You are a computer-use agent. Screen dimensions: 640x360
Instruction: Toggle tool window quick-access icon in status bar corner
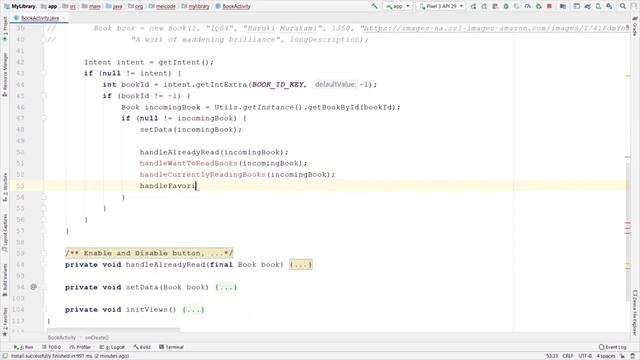coord(4,356)
